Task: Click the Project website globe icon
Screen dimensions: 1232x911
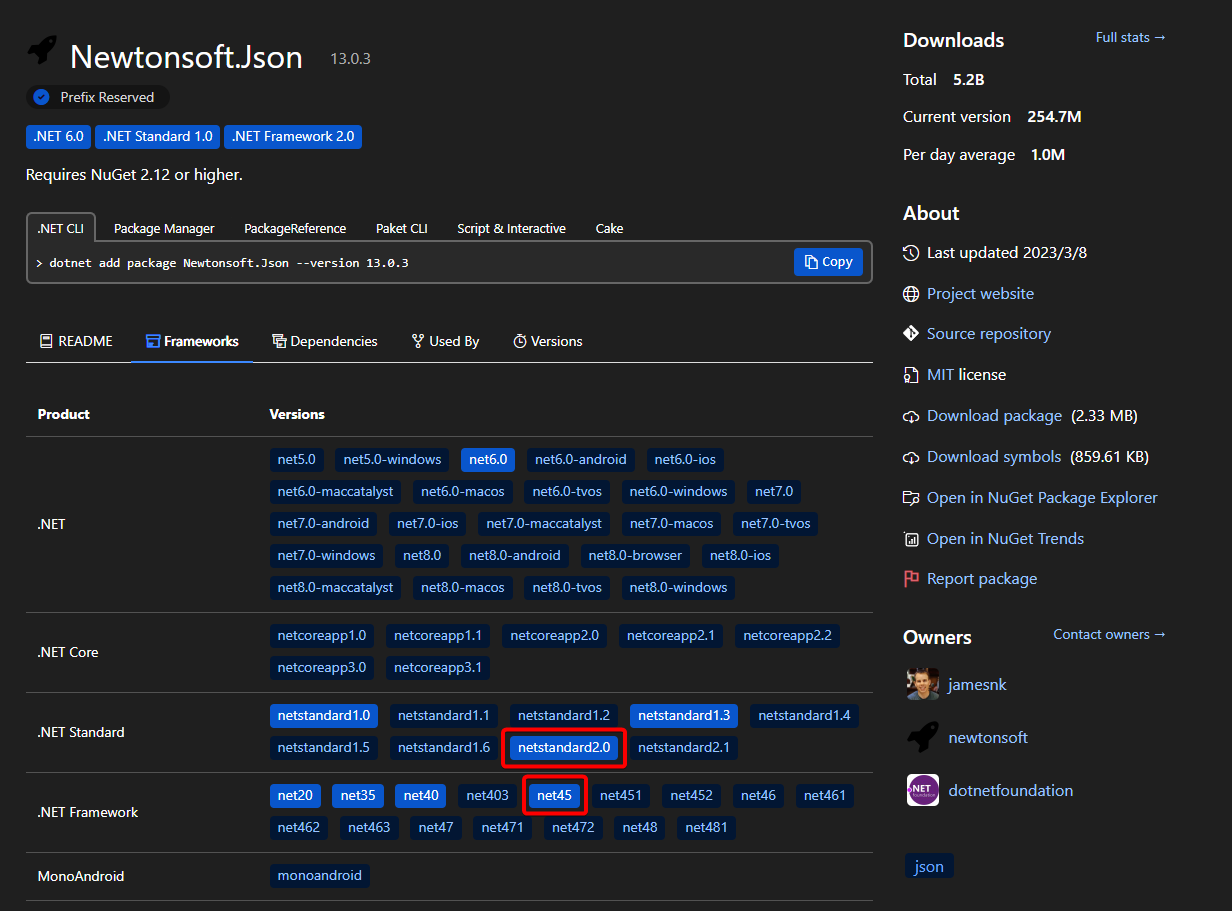Action: tap(910, 294)
